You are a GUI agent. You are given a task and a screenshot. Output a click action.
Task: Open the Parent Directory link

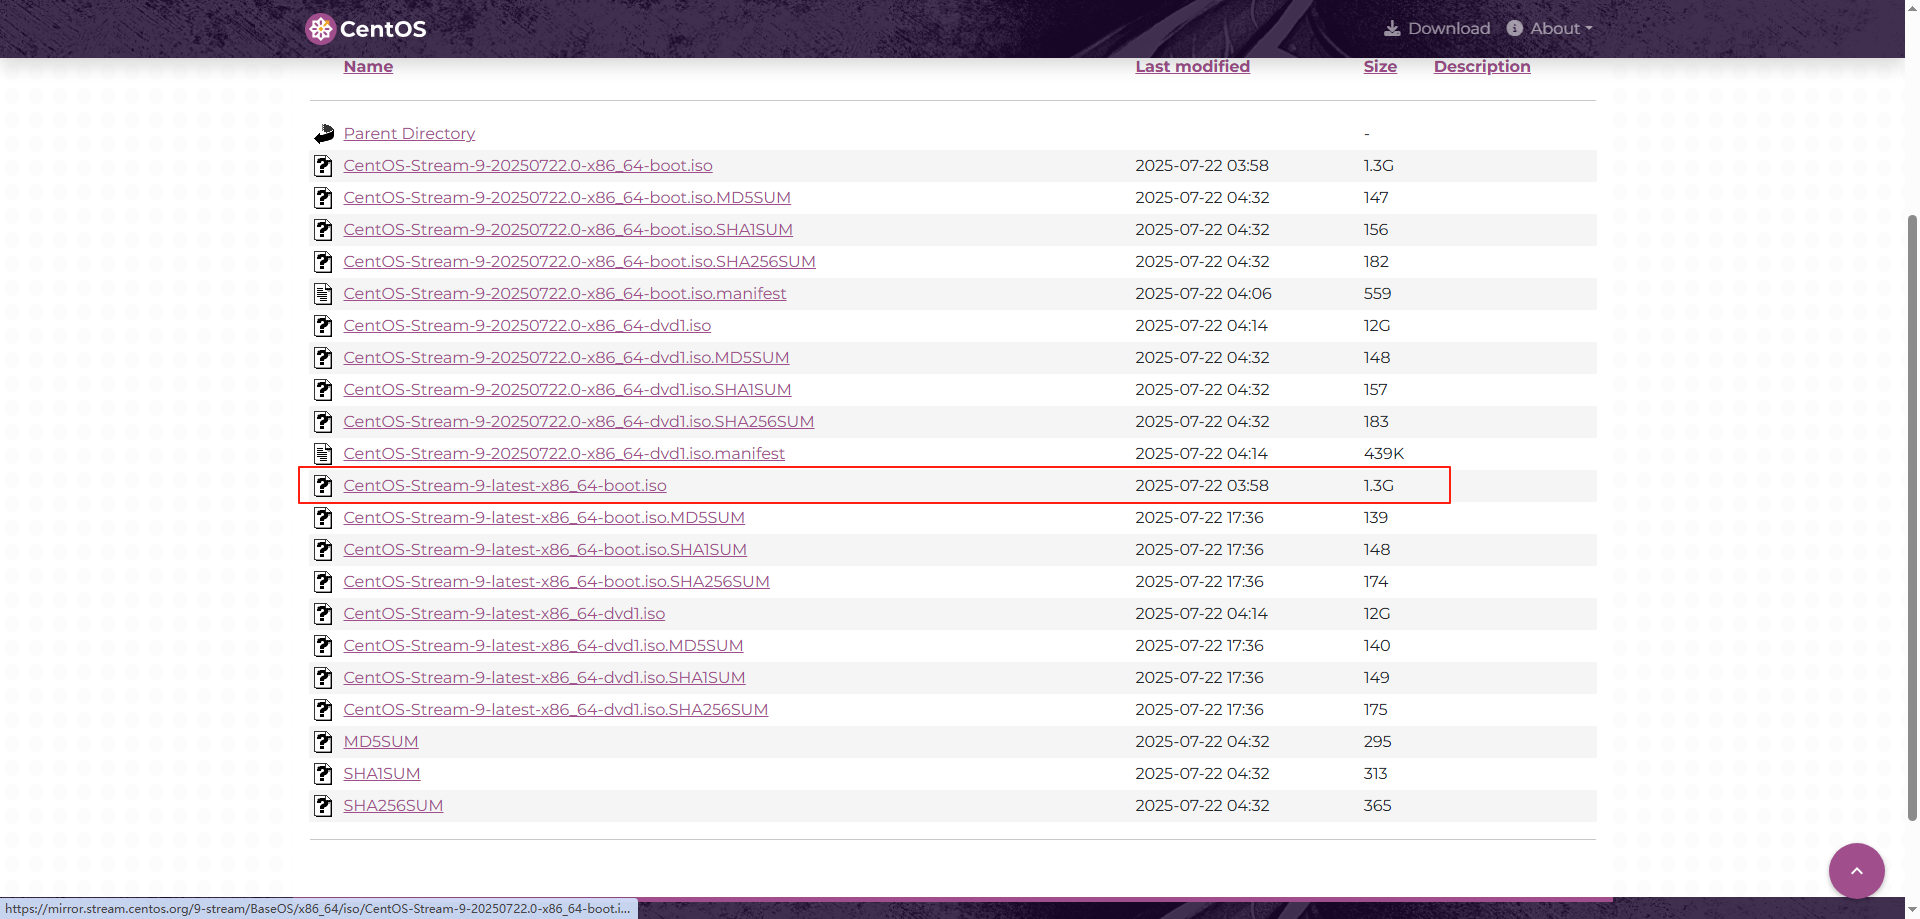[x=409, y=133]
